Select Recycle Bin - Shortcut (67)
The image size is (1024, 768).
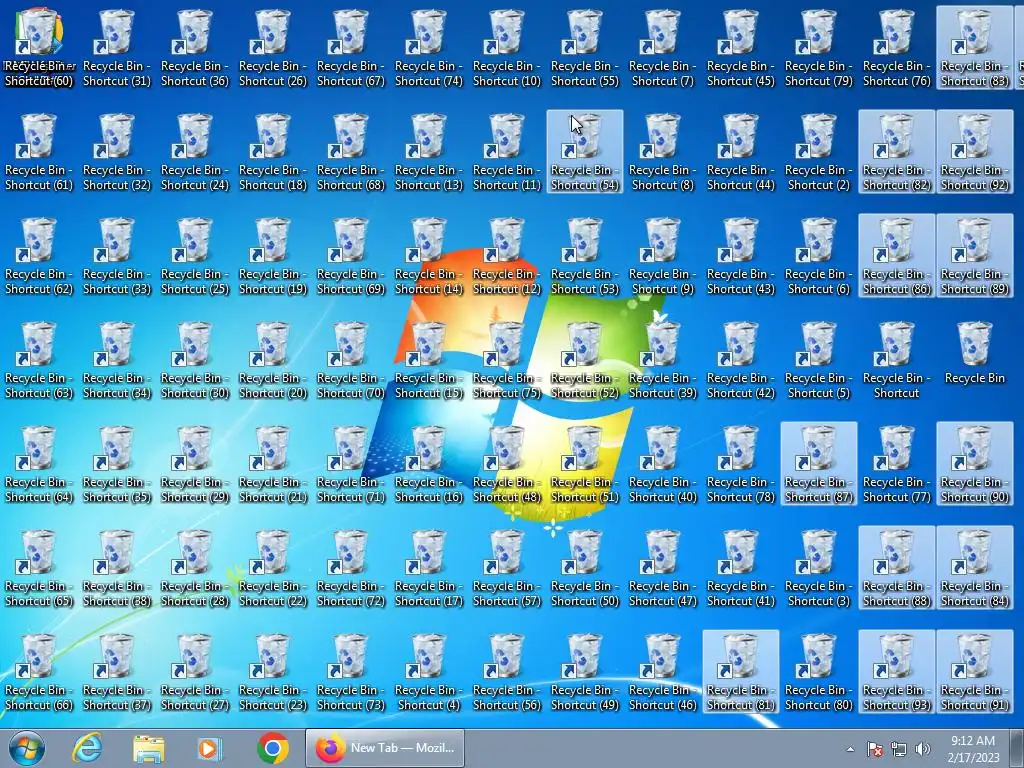click(x=351, y=48)
